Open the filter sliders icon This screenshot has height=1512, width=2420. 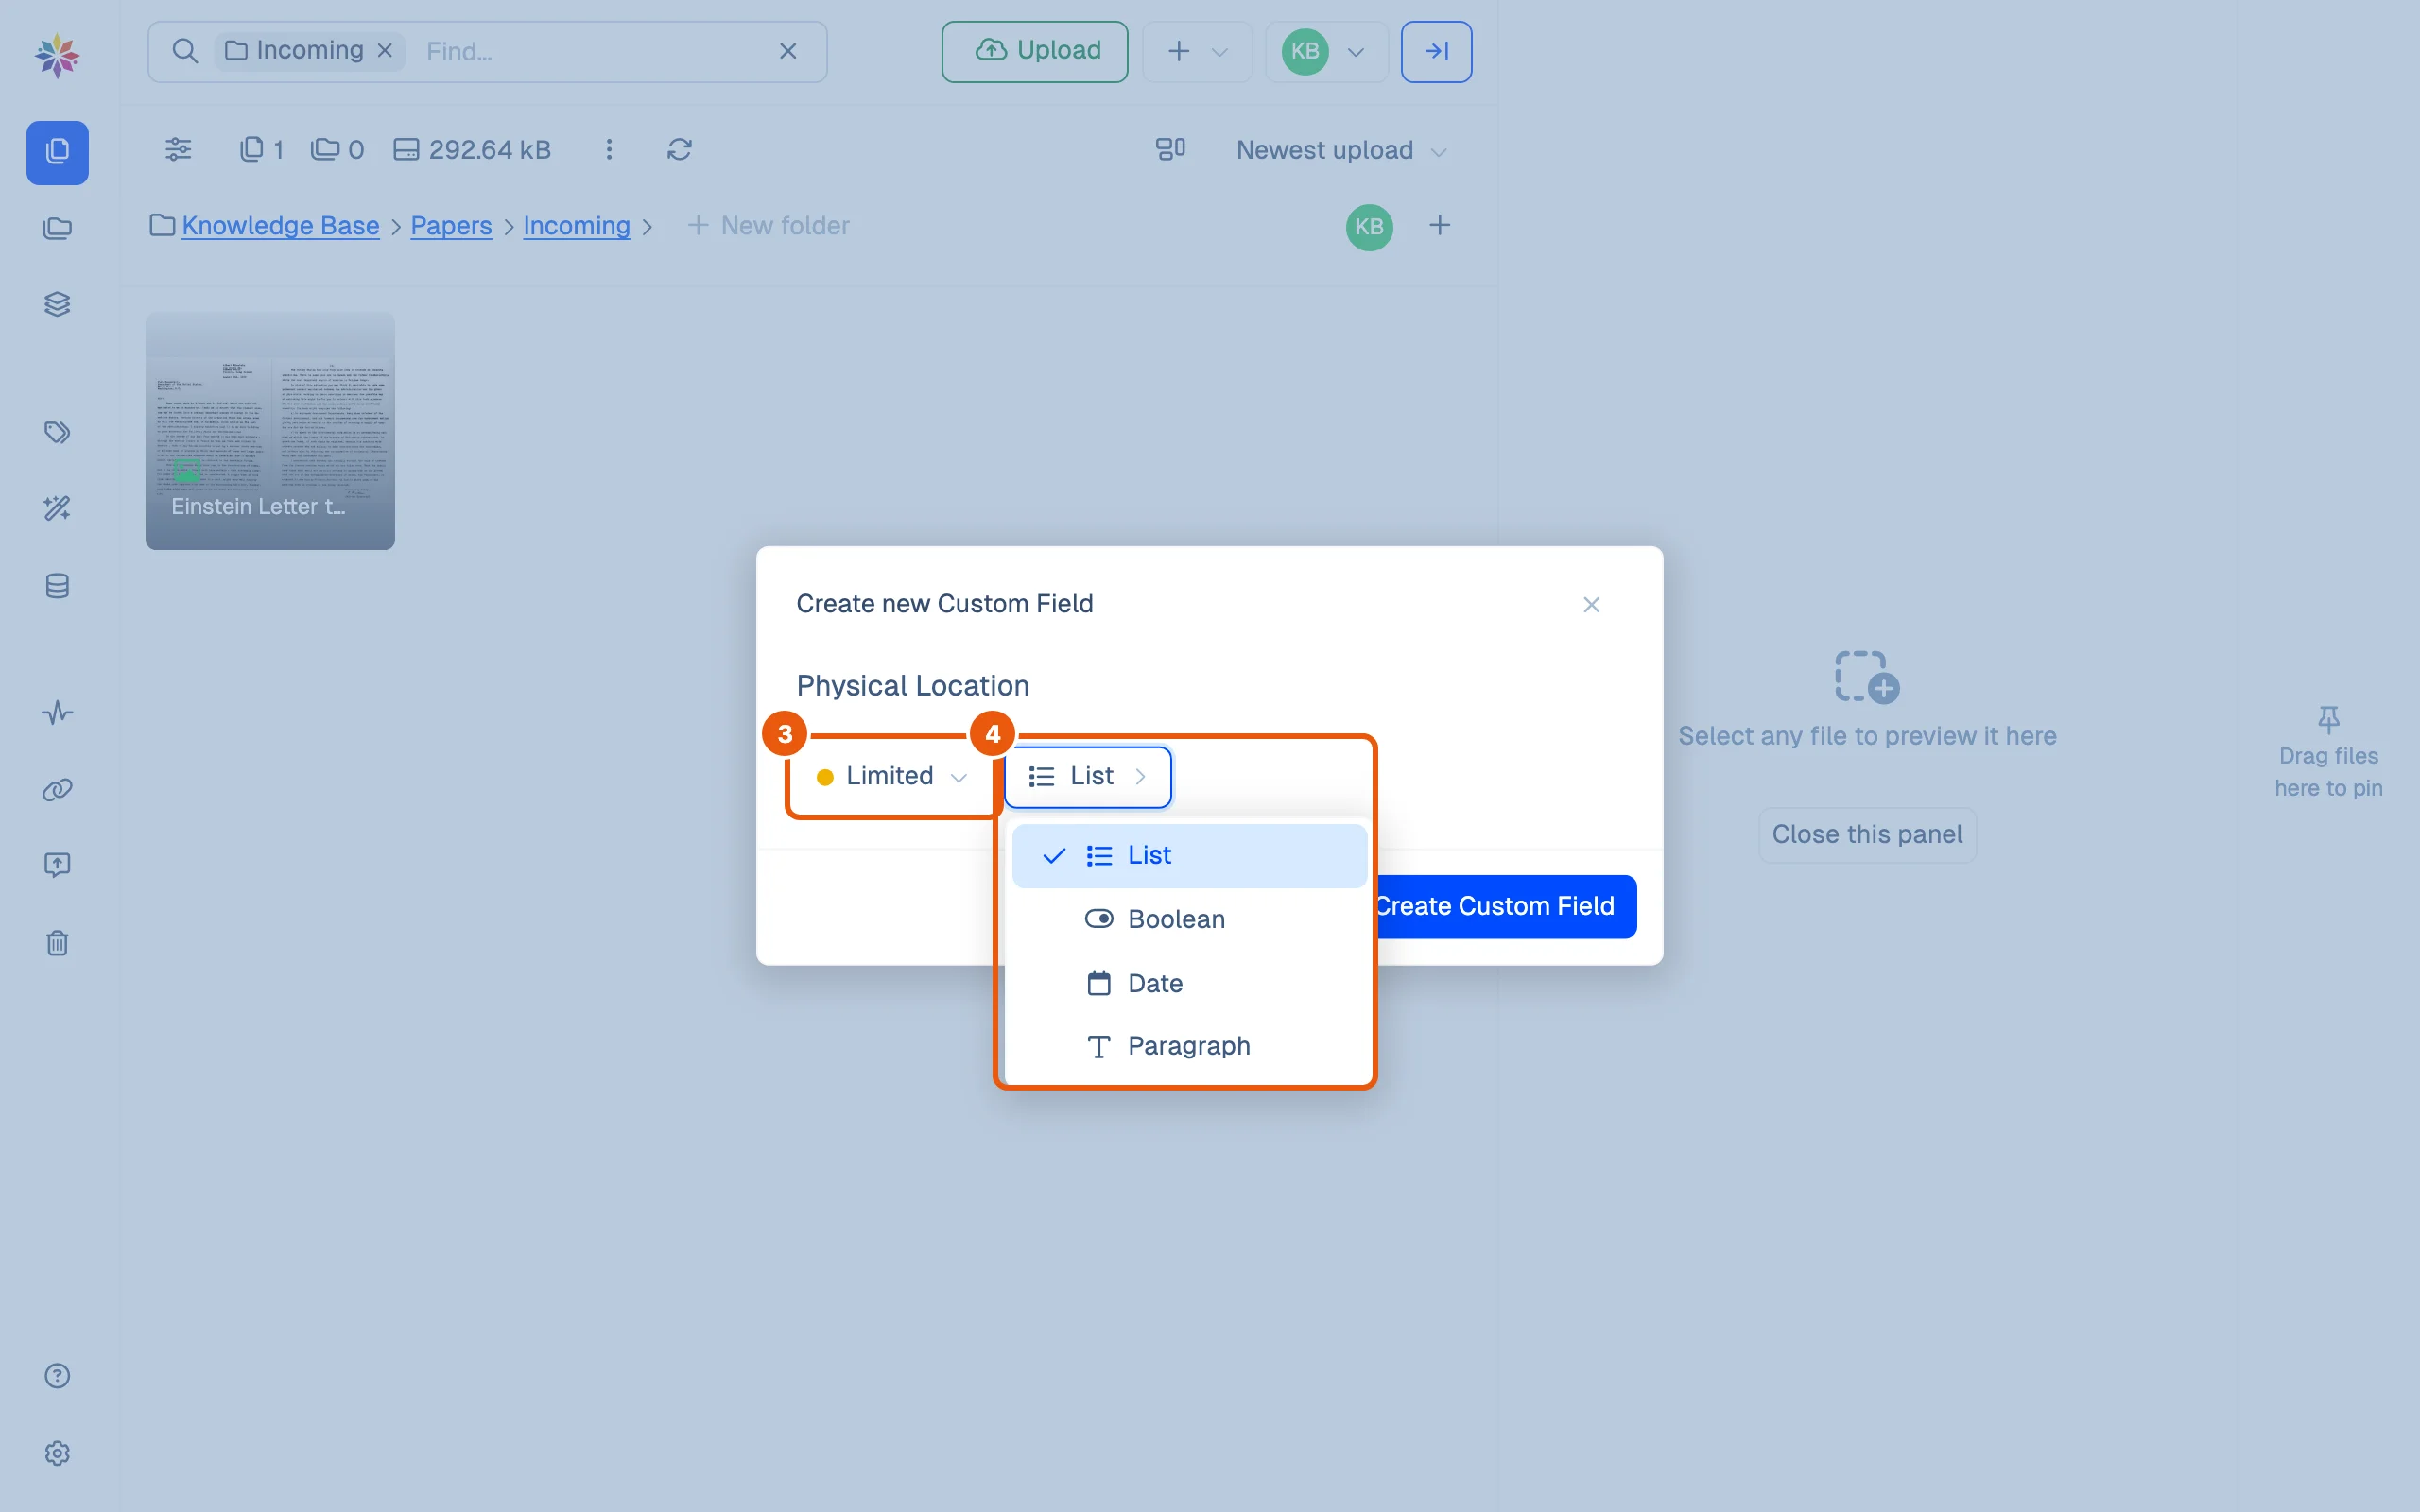click(x=178, y=149)
